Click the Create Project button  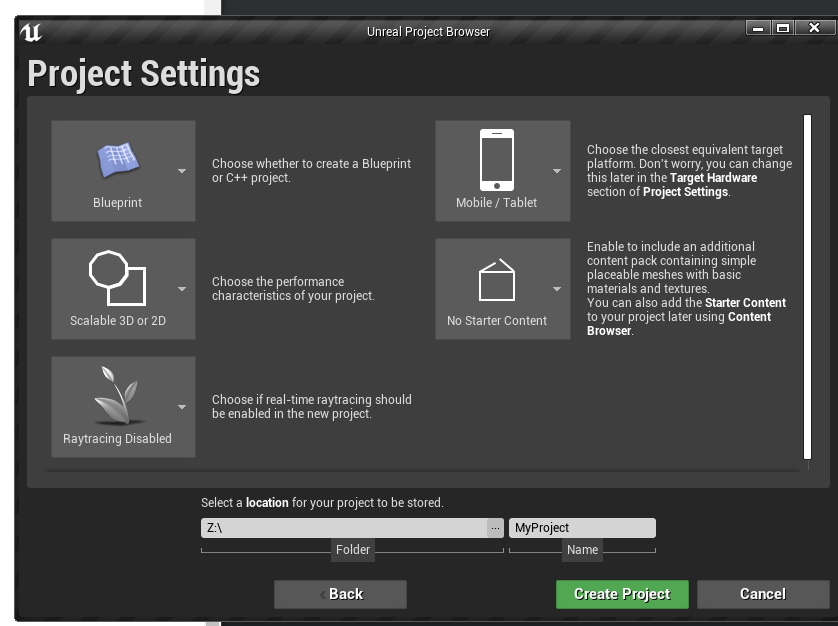[x=622, y=594]
